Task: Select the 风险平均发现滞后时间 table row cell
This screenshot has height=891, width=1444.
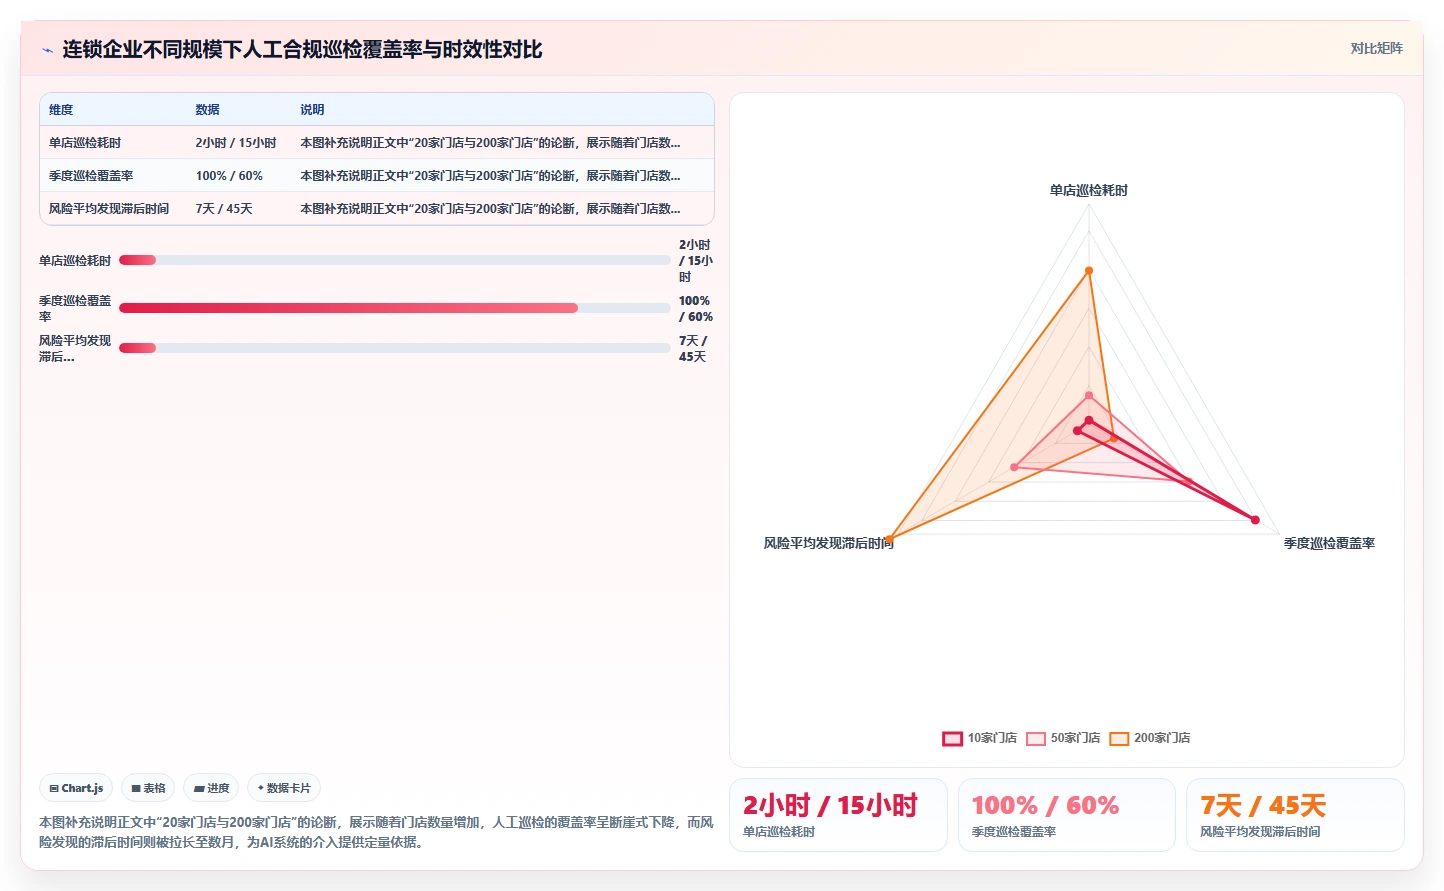Action: click(109, 209)
